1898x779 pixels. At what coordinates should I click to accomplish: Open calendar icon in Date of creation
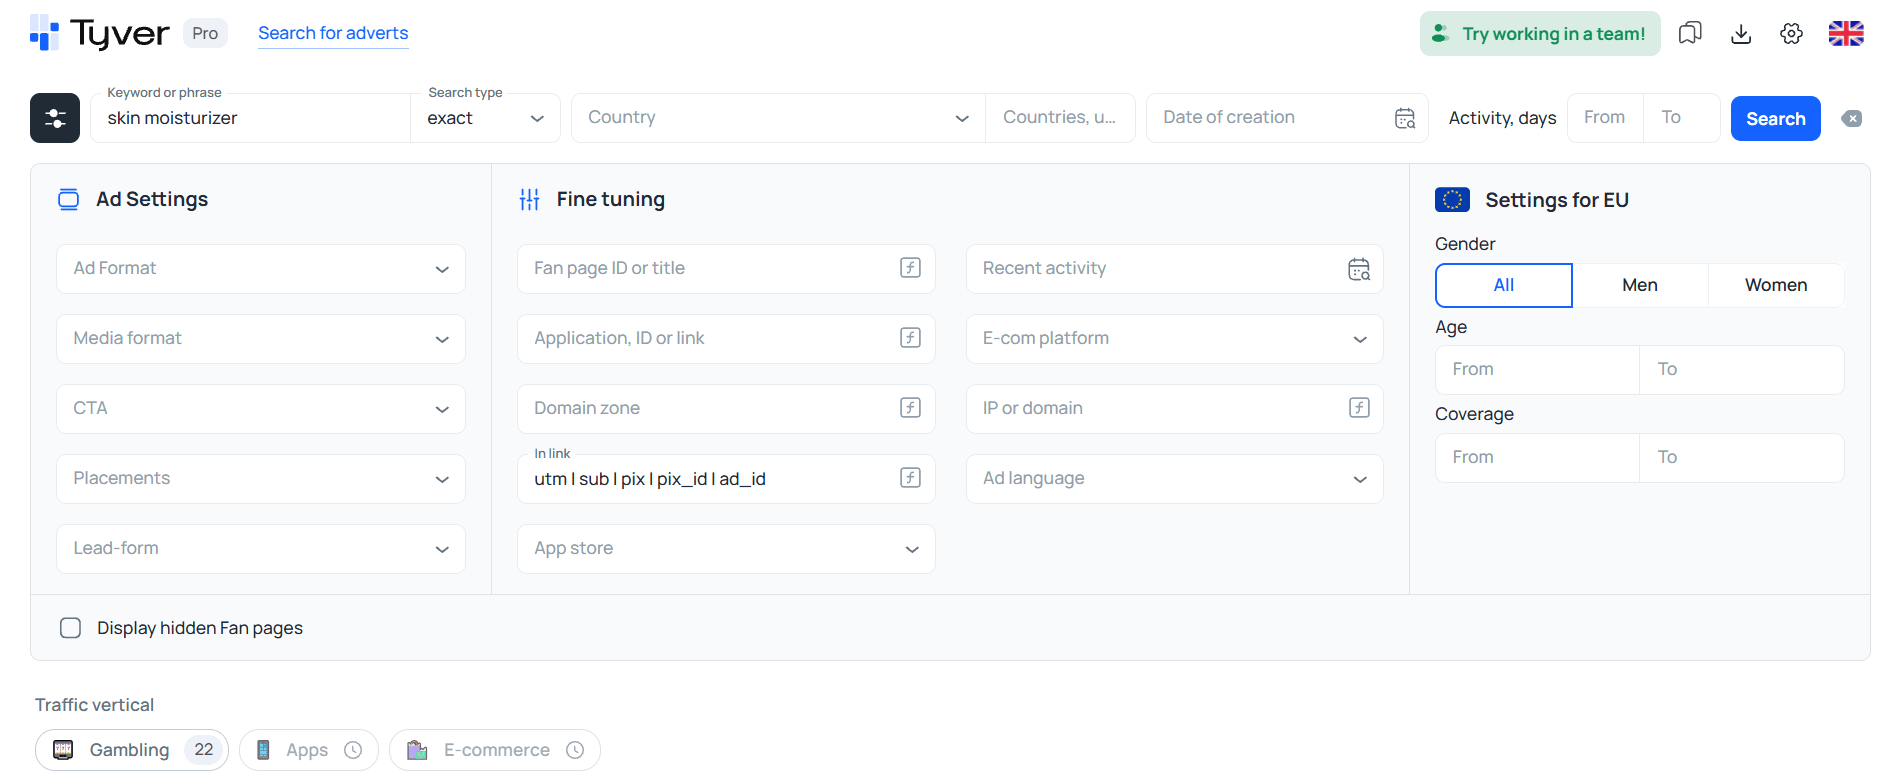[x=1405, y=118]
